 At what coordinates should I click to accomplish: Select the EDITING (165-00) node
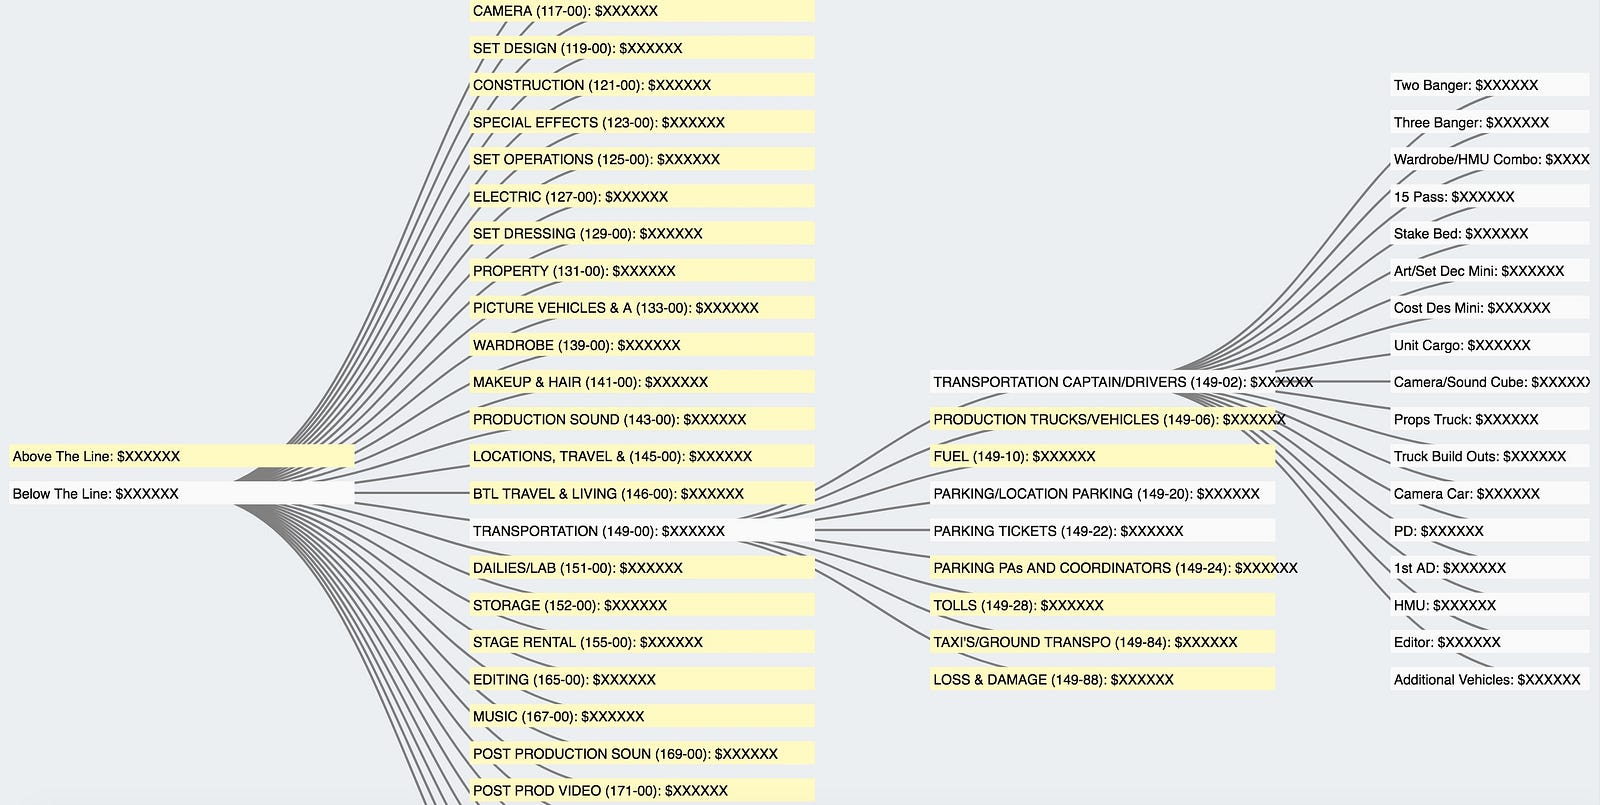click(x=642, y=679)
